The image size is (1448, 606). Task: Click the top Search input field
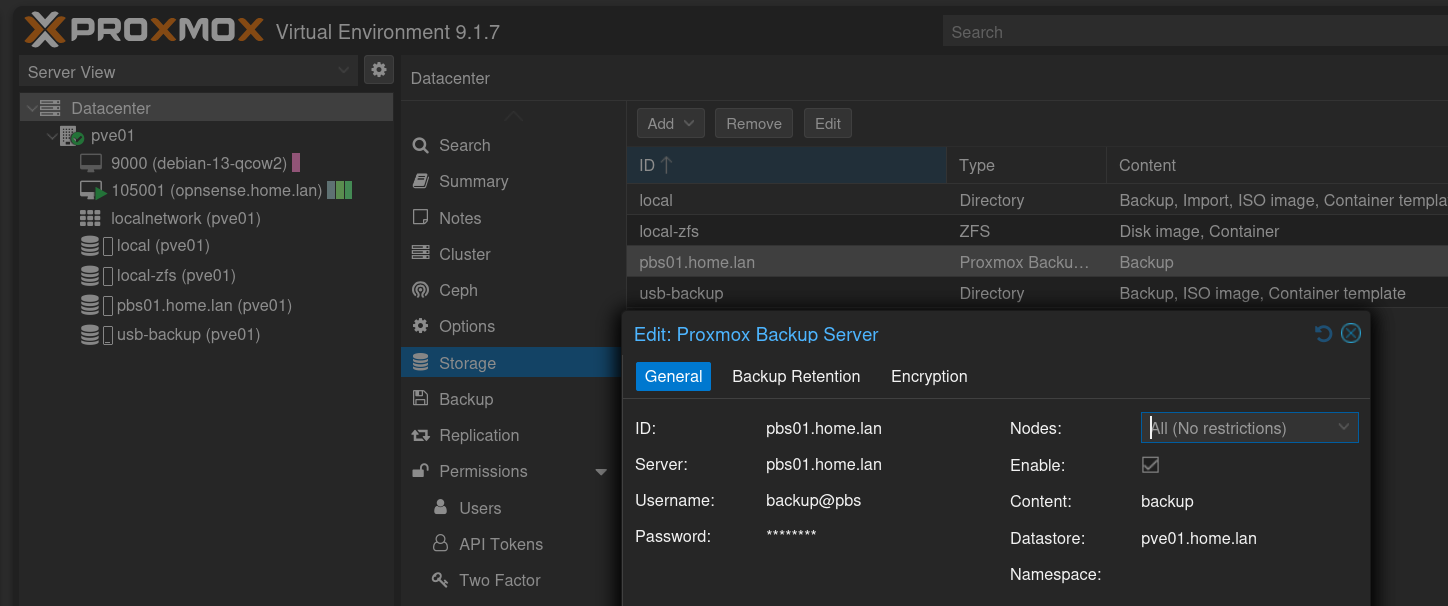coord(1190,32)
